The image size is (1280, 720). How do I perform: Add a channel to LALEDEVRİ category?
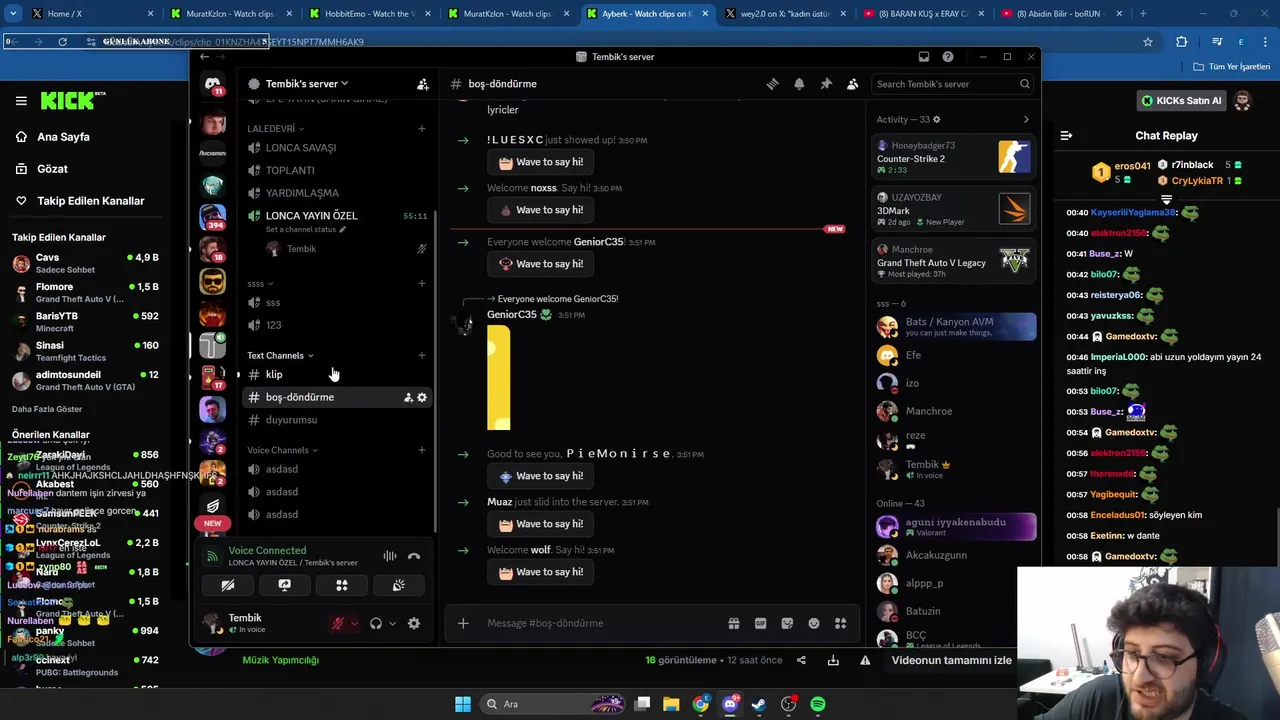click(x=421, y=129)
